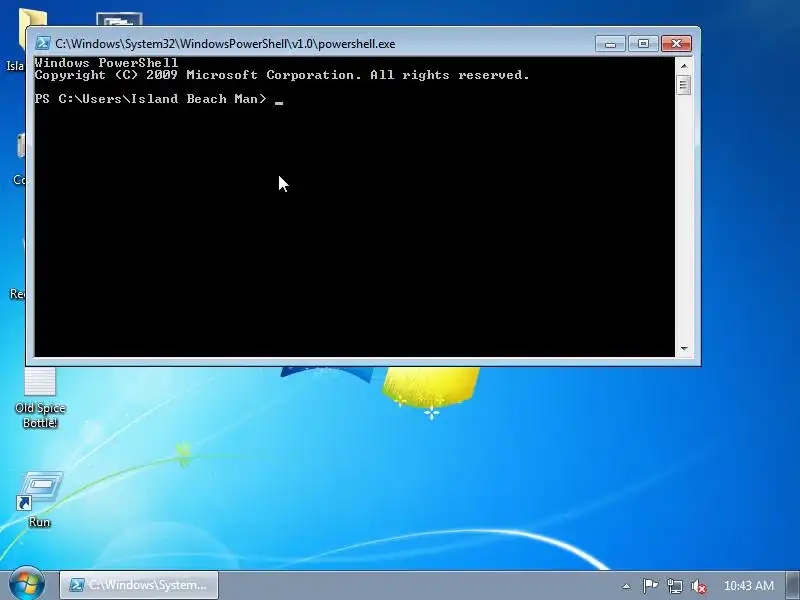Click the console scrollbar thumb
Screen dimensions: 800x600
pyautogui.click(x=684, y=84)
